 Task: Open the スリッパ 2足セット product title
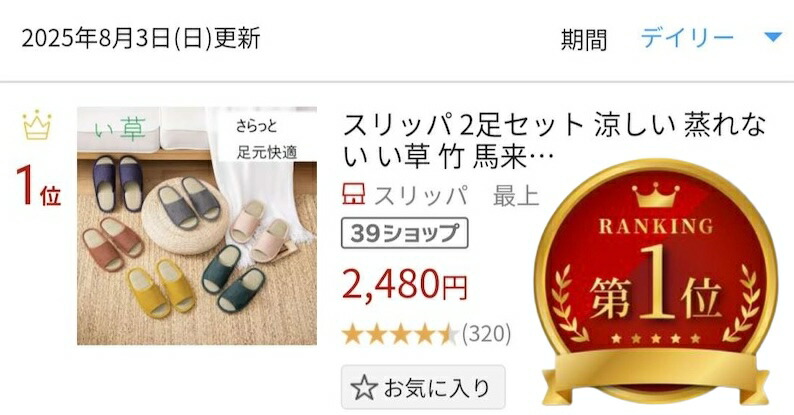pyautogui.click(x=554, y=141)
